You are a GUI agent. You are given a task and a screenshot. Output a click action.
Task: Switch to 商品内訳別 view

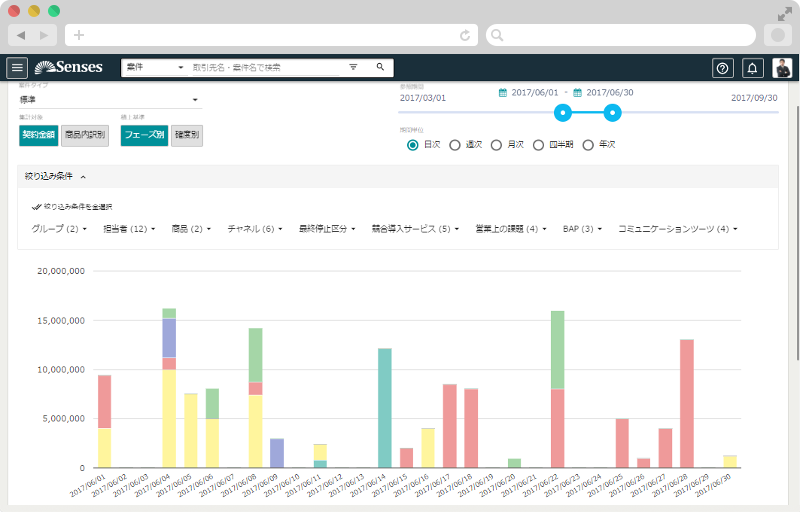(x=85, y=136)
